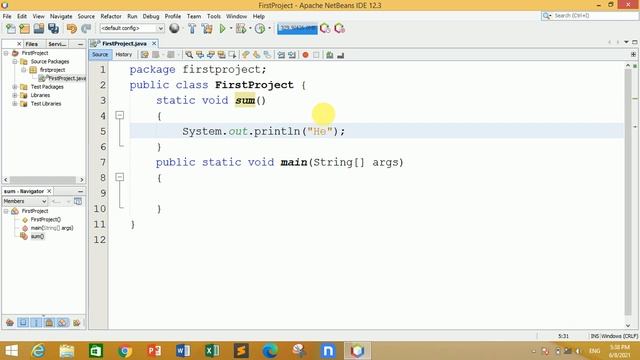Collapse the Source Packages tree node
This screenshot has width=640, height=360.
pos(15,62)
